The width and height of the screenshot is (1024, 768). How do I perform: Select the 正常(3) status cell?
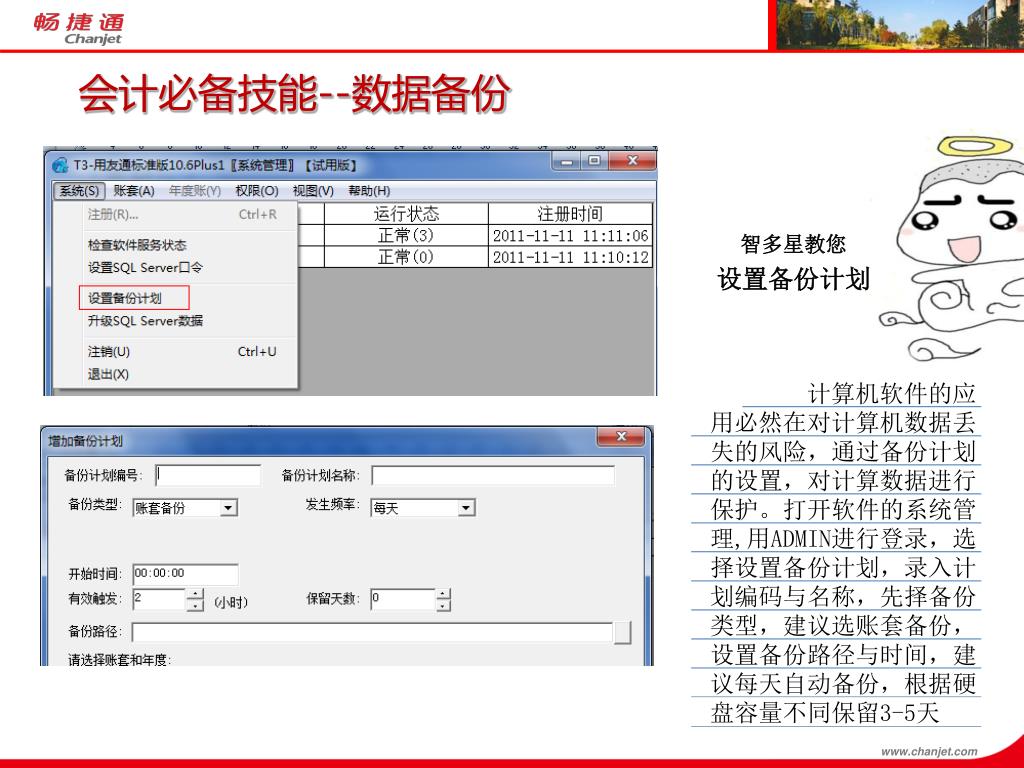406,235
